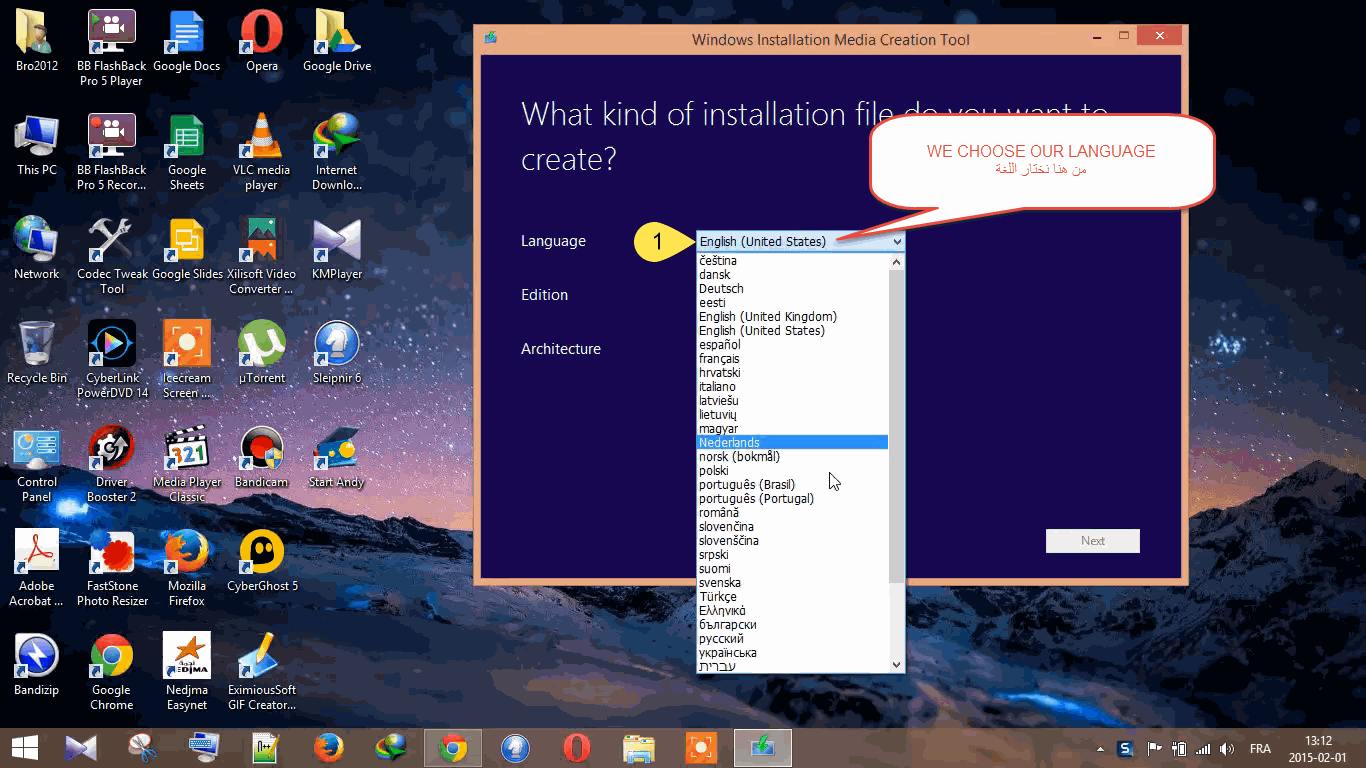Collapse the Language dropdown arrow
Image resolution: width=1366 pixels, height=768 pixels.
pos(897,241)
